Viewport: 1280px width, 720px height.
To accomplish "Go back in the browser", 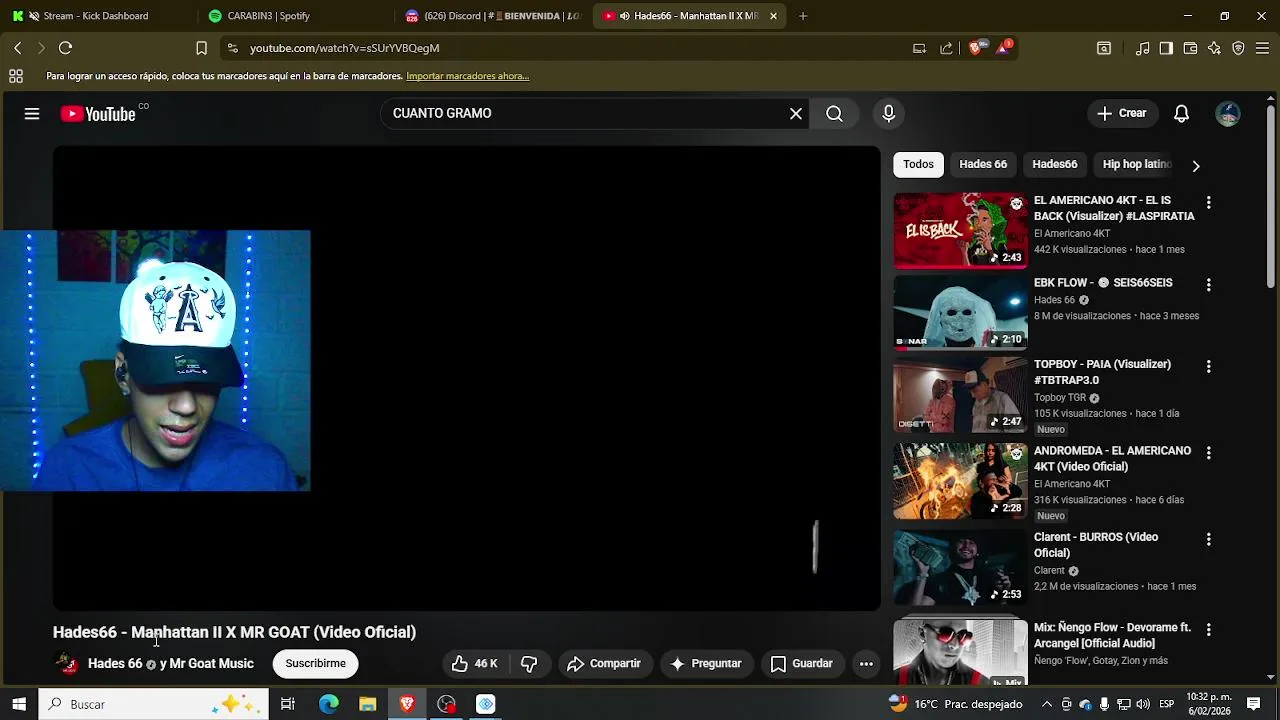I will pos(17,48).
